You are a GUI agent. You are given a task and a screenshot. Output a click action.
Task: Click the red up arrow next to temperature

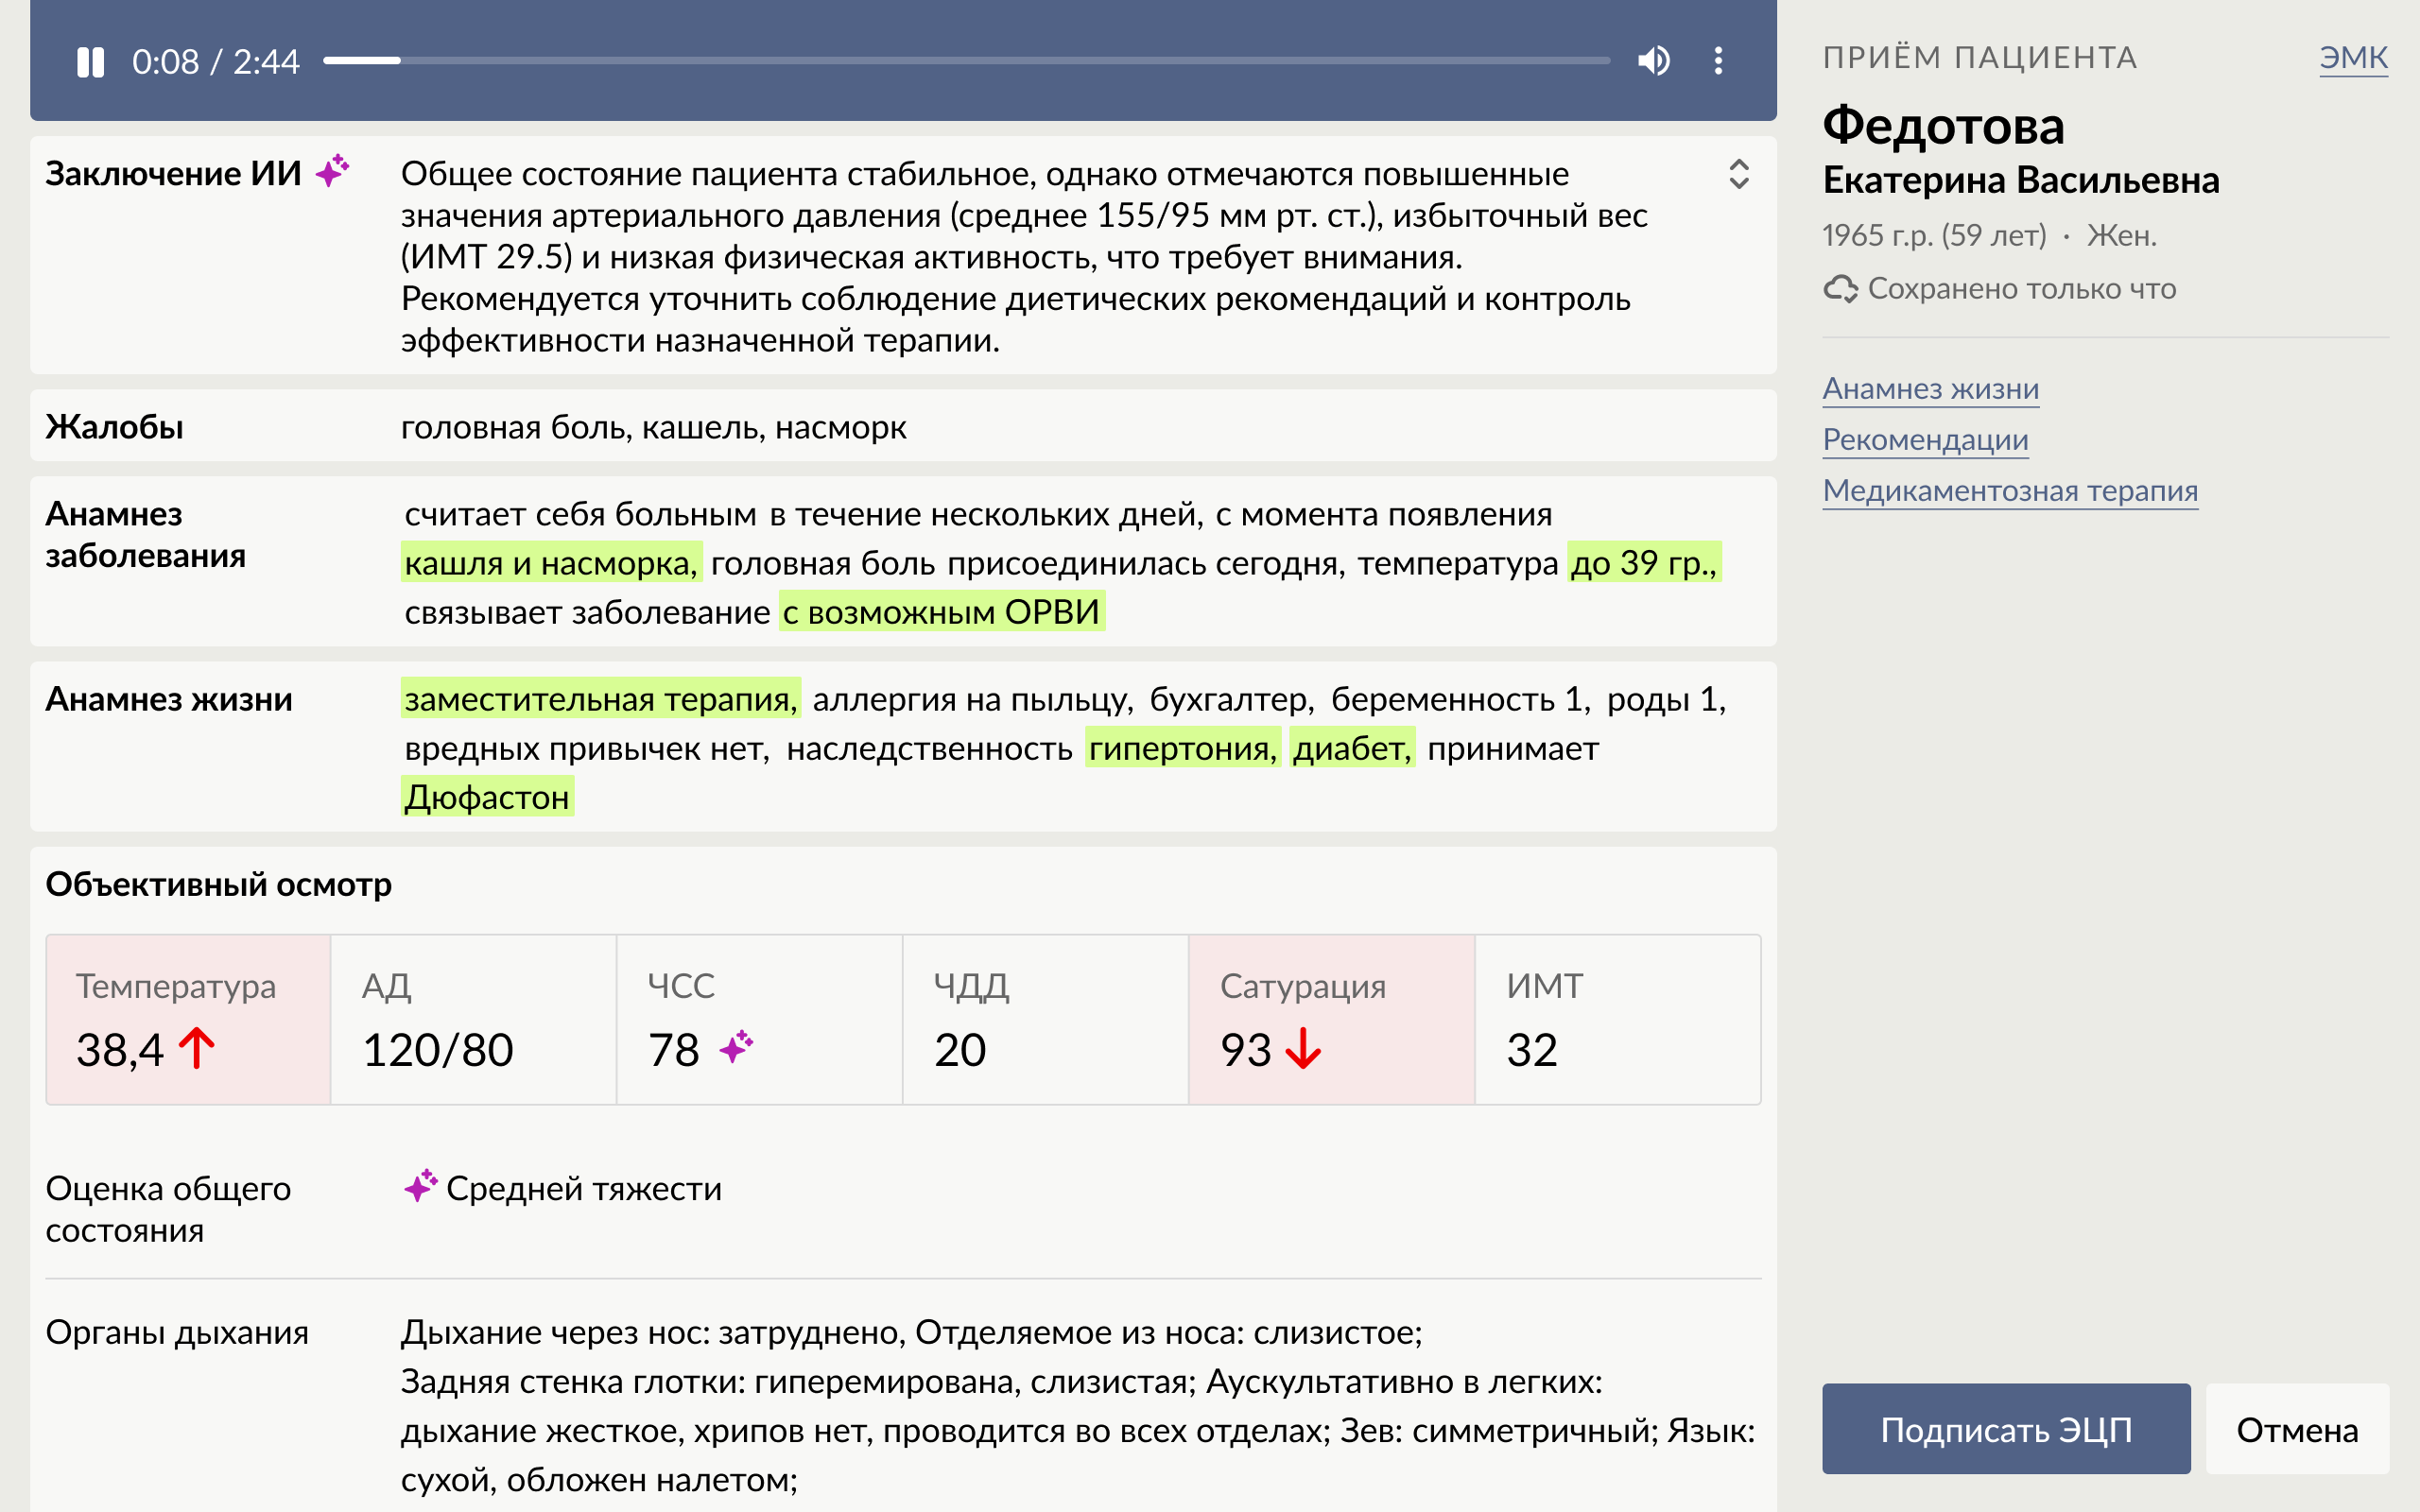point(197,1049)
